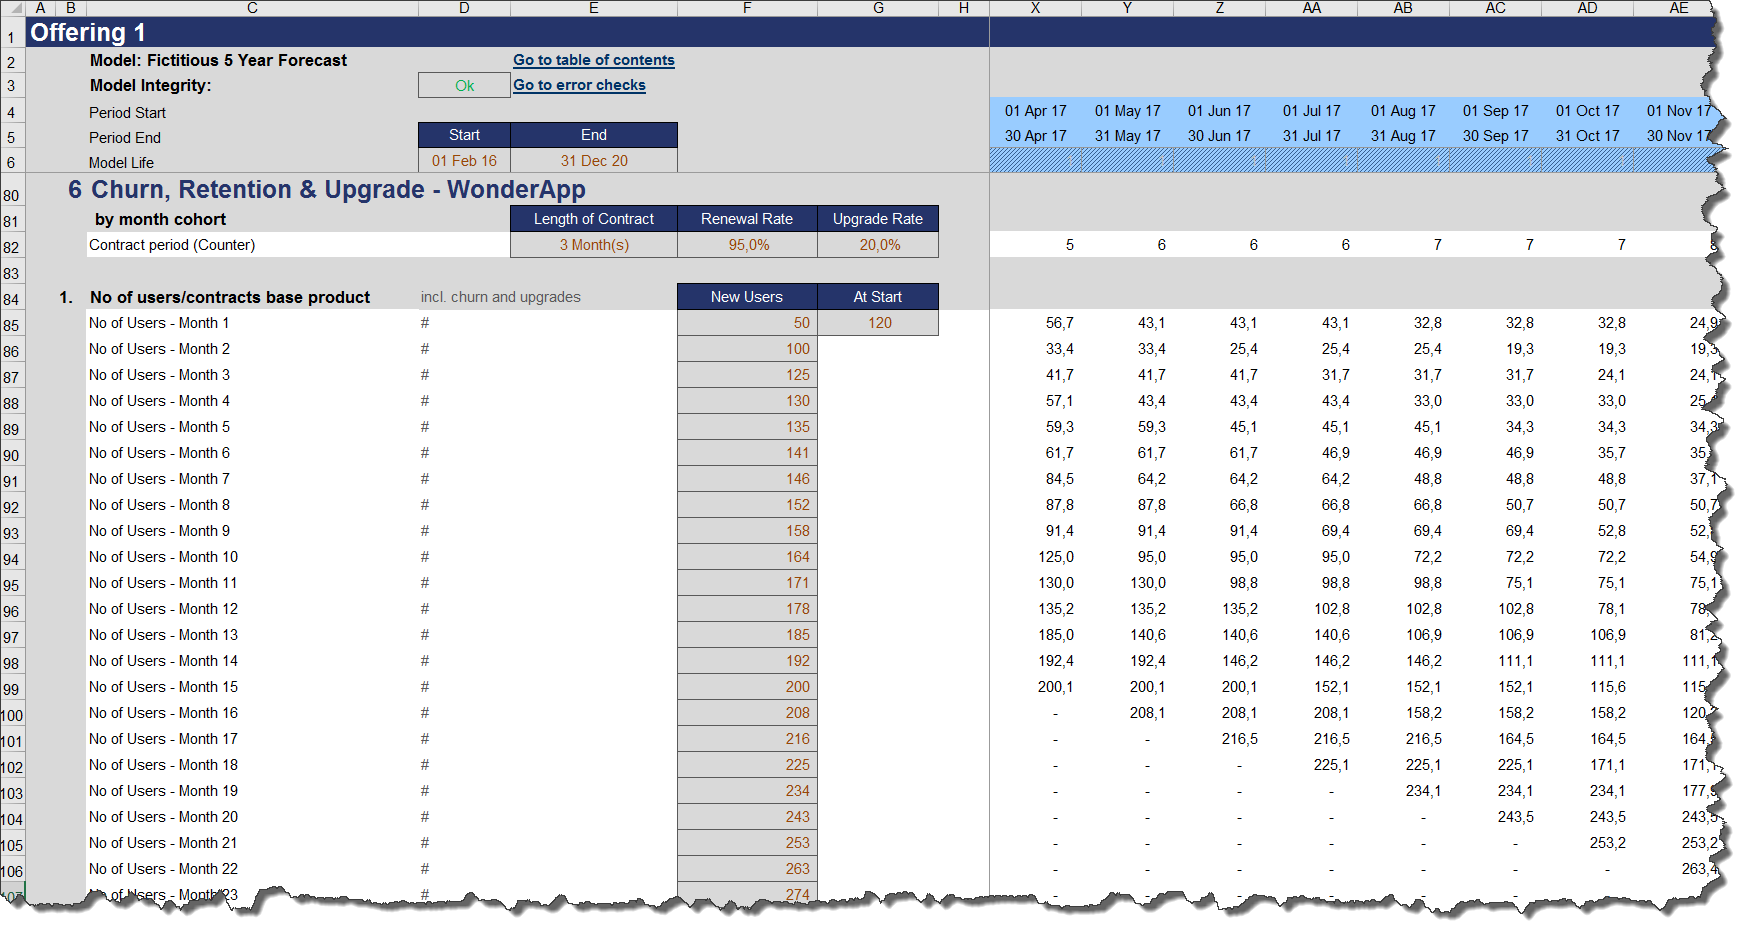Open the 'Go to table of contents' link
Viewport: 1749px width, 934px height.
tap(594, 60)
